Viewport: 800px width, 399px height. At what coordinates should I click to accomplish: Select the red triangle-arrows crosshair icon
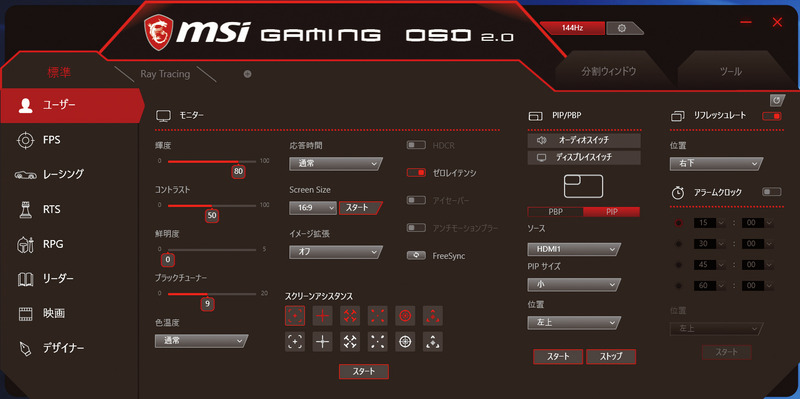click(x=433, y=316)
